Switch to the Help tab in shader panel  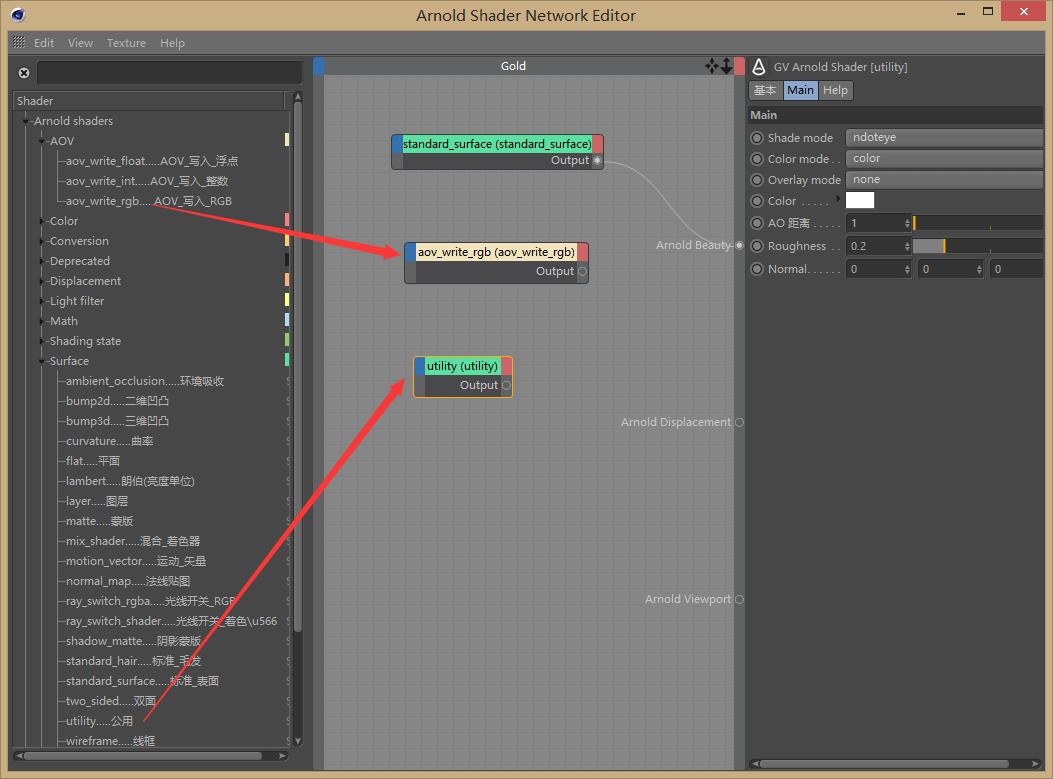click(x=835, y=90)
